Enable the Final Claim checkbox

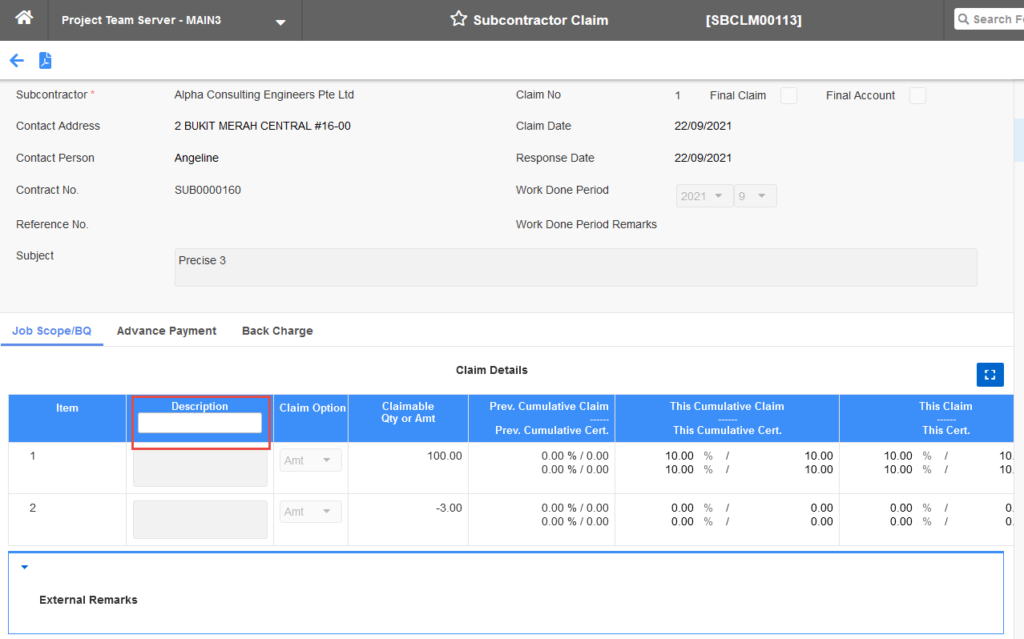tap(788, 94)
